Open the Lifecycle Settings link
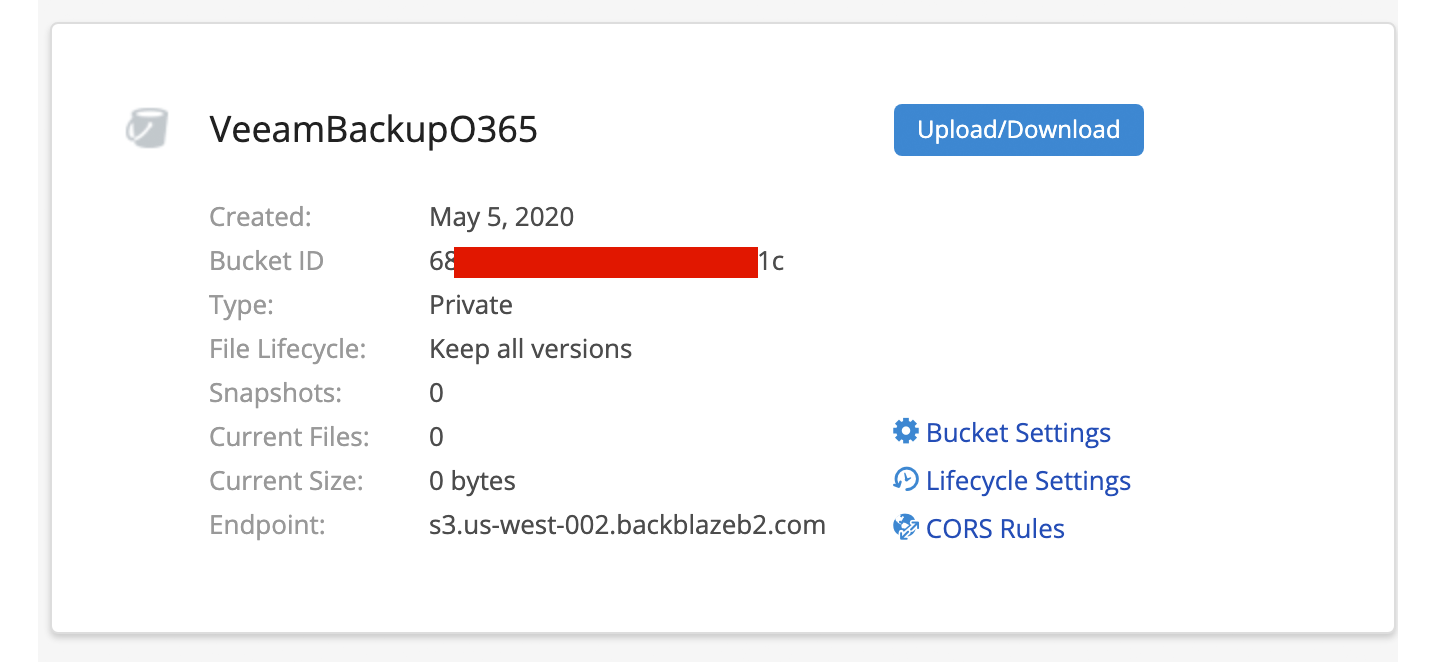 1028,481
